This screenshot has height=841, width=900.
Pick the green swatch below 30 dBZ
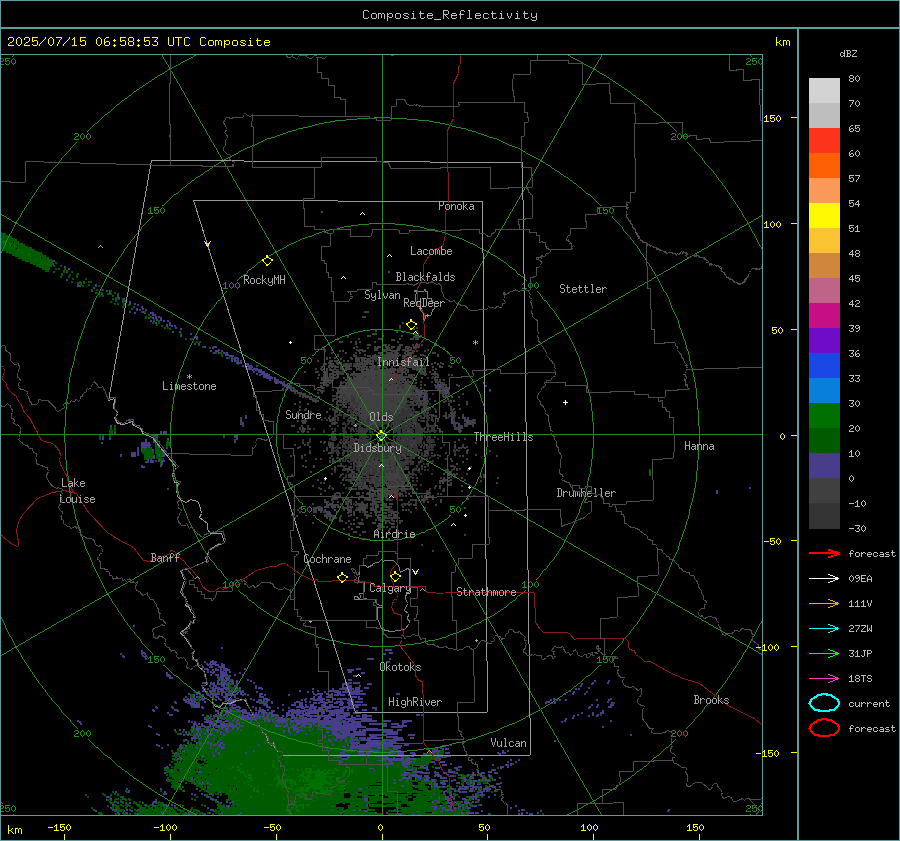824,416
